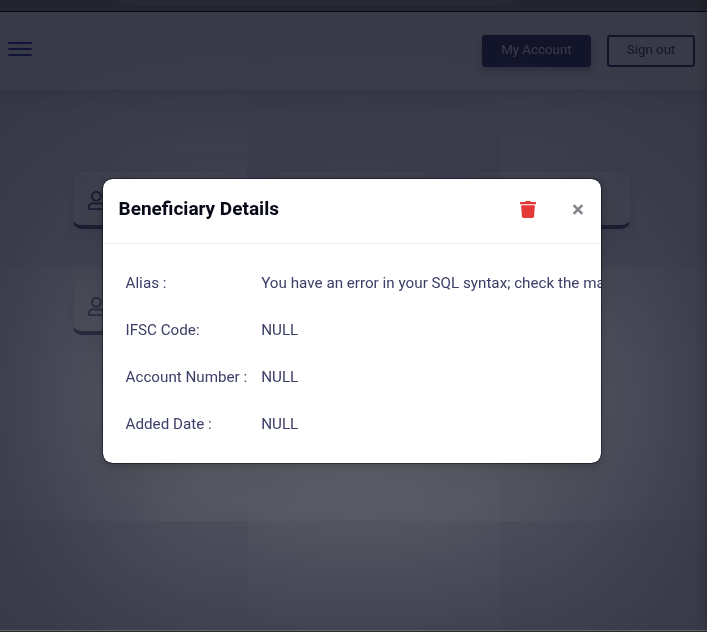
Task: Select the NULL value beside IFSC Code
Action: point(279,330)
